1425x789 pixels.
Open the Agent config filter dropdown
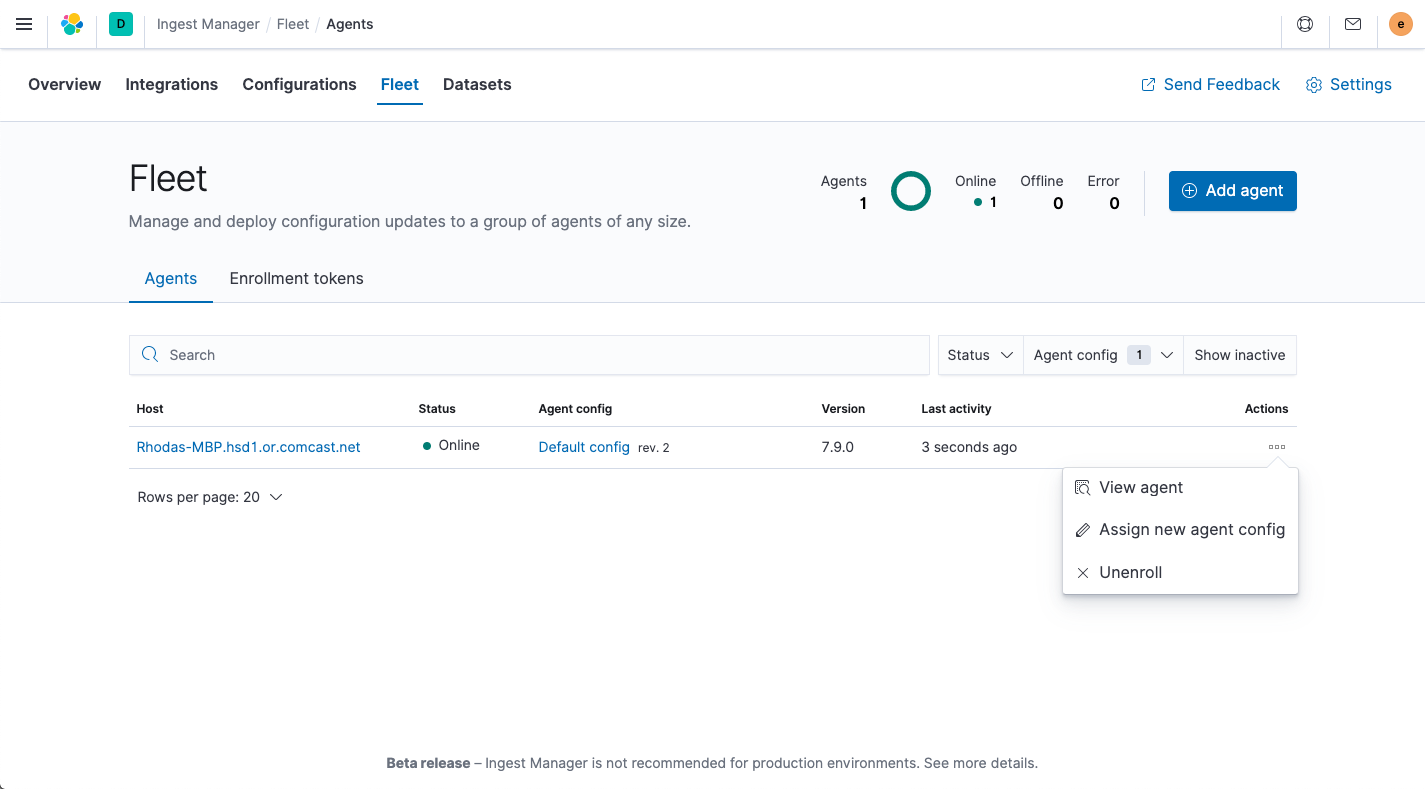click(x=1100, y=354)
